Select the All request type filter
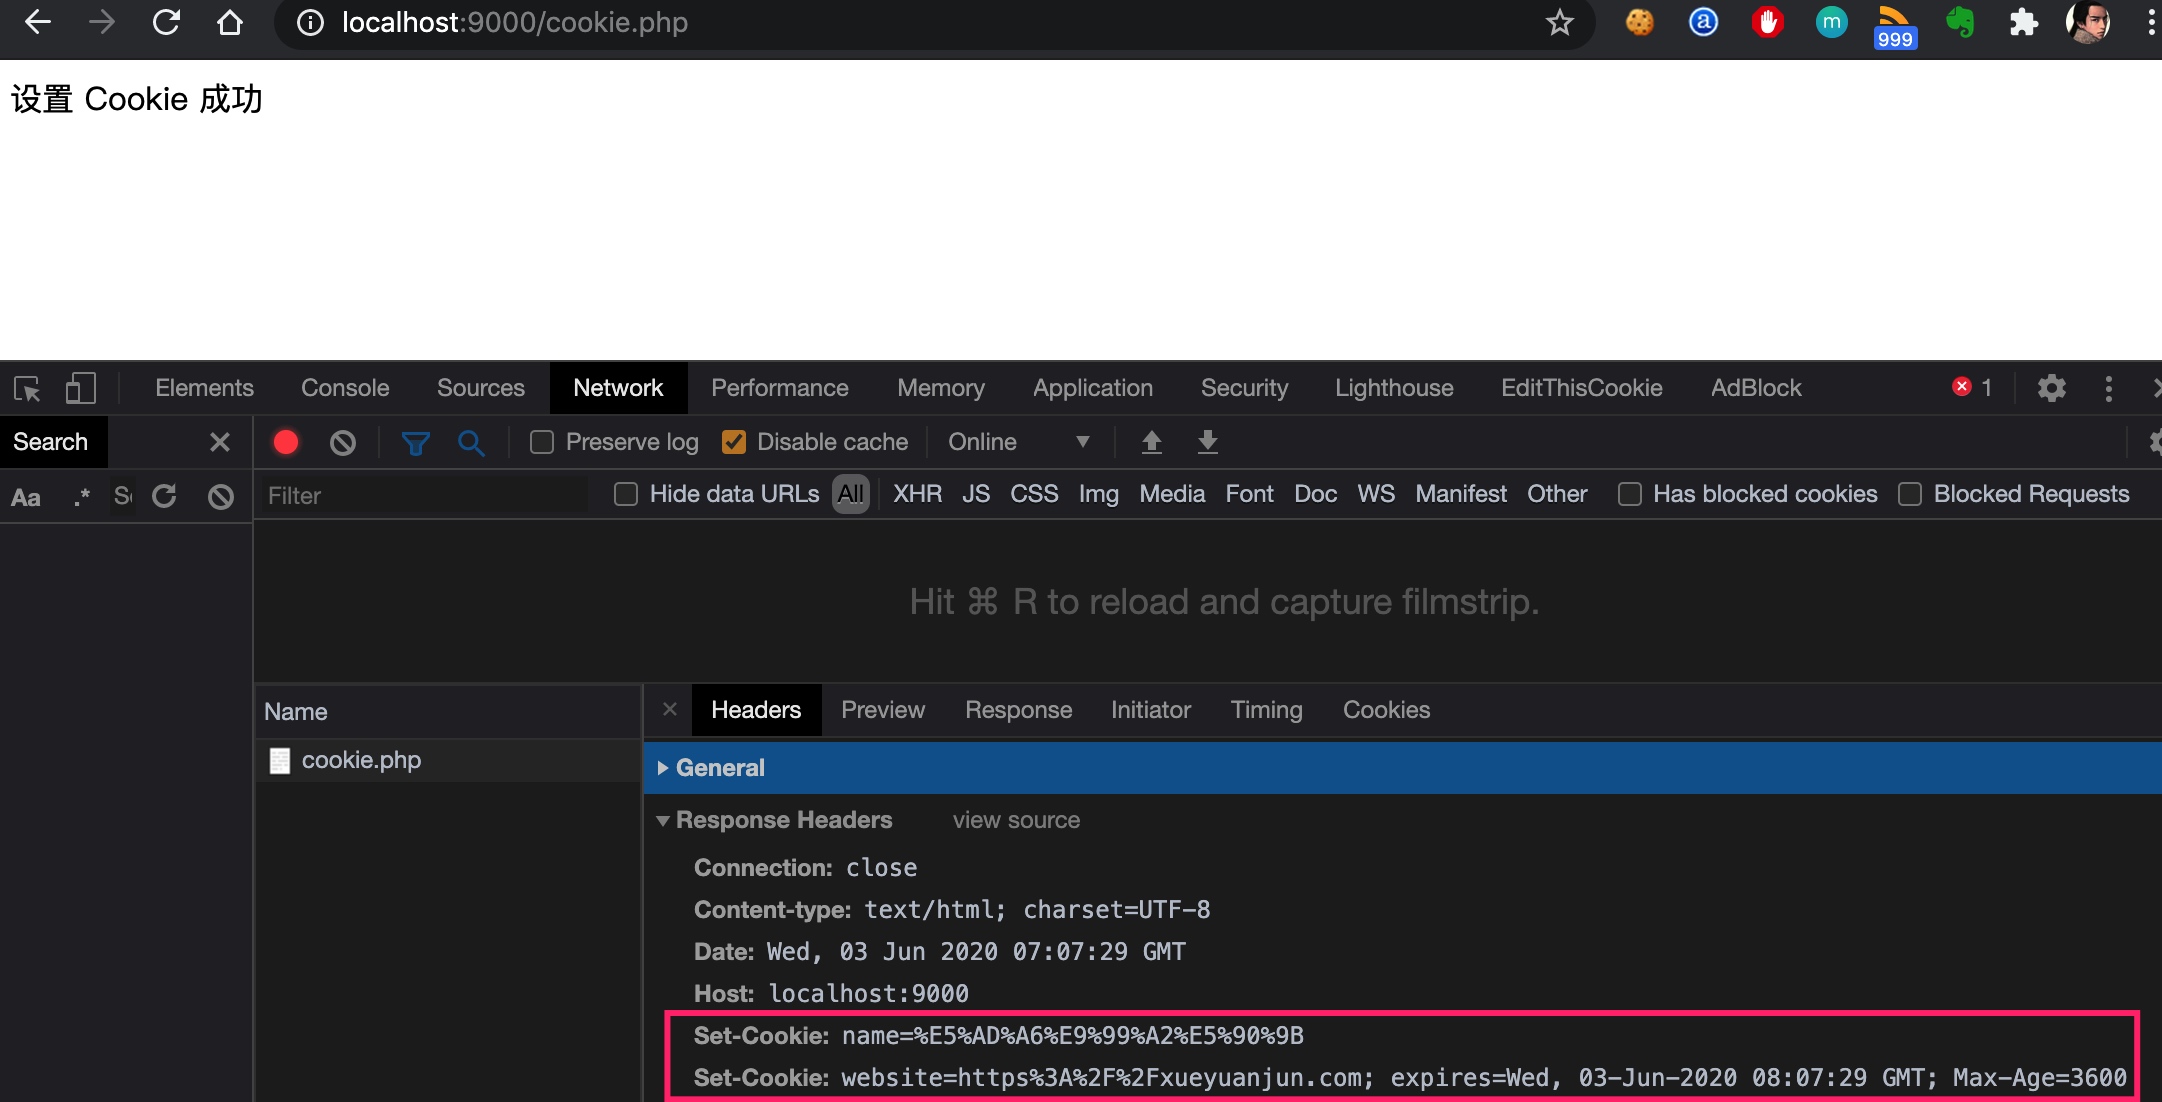This screenshot has width=2162, height=1102. [851, 494]
